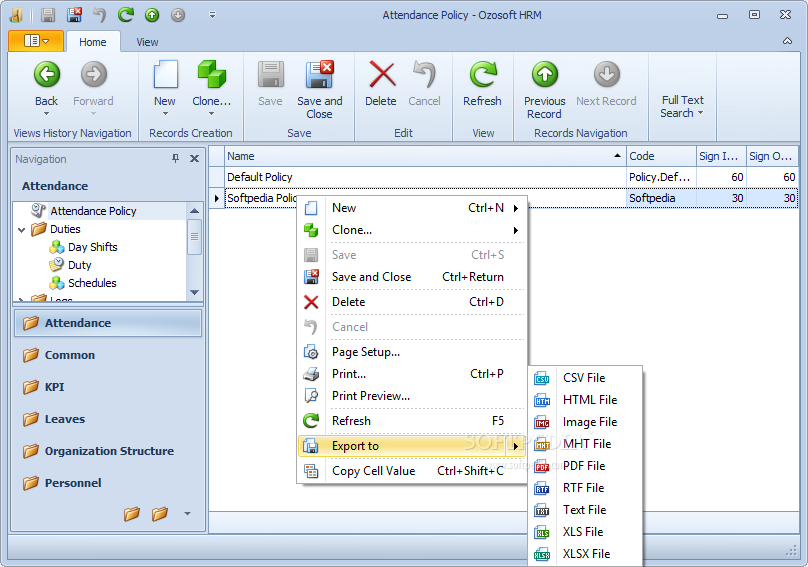
Task: Choose Text File export option
Action: coord(585,510)
